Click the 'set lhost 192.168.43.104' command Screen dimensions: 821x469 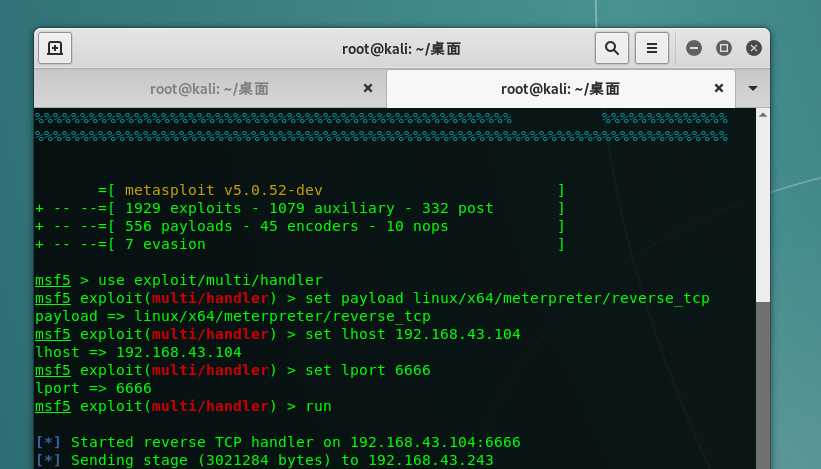[x=413, y=334]
